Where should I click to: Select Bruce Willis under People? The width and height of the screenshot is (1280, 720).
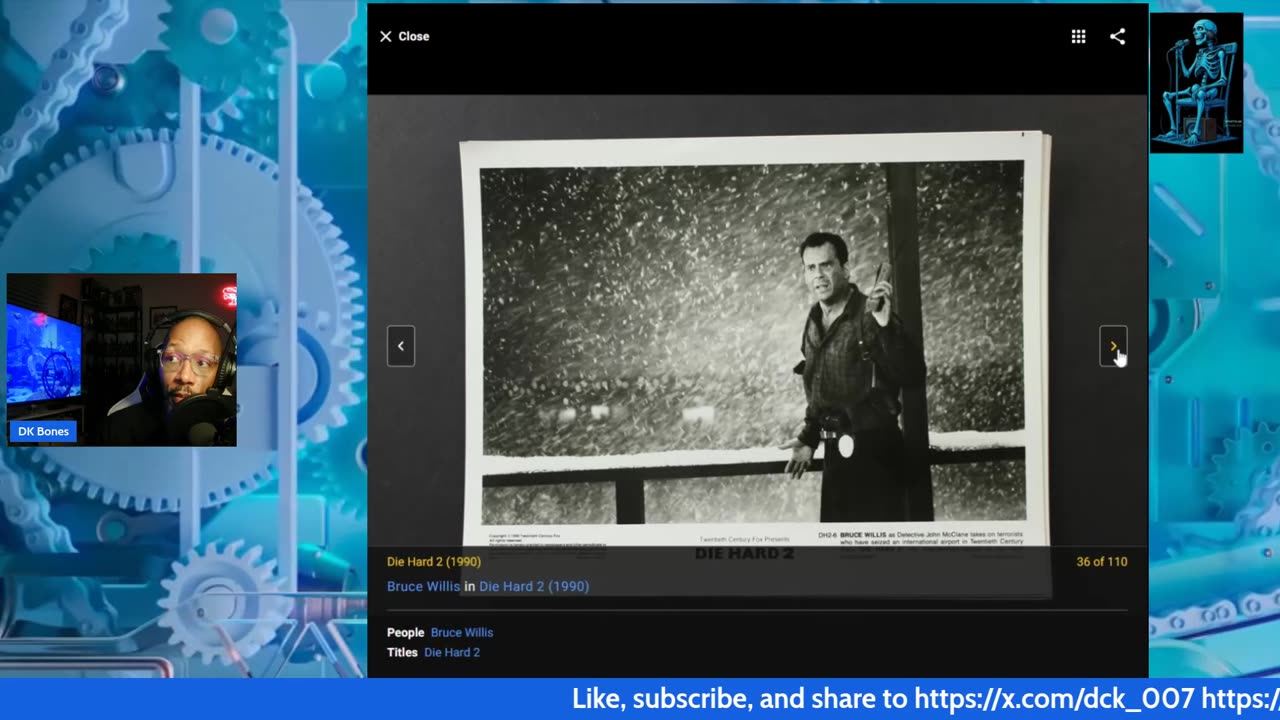462,633
